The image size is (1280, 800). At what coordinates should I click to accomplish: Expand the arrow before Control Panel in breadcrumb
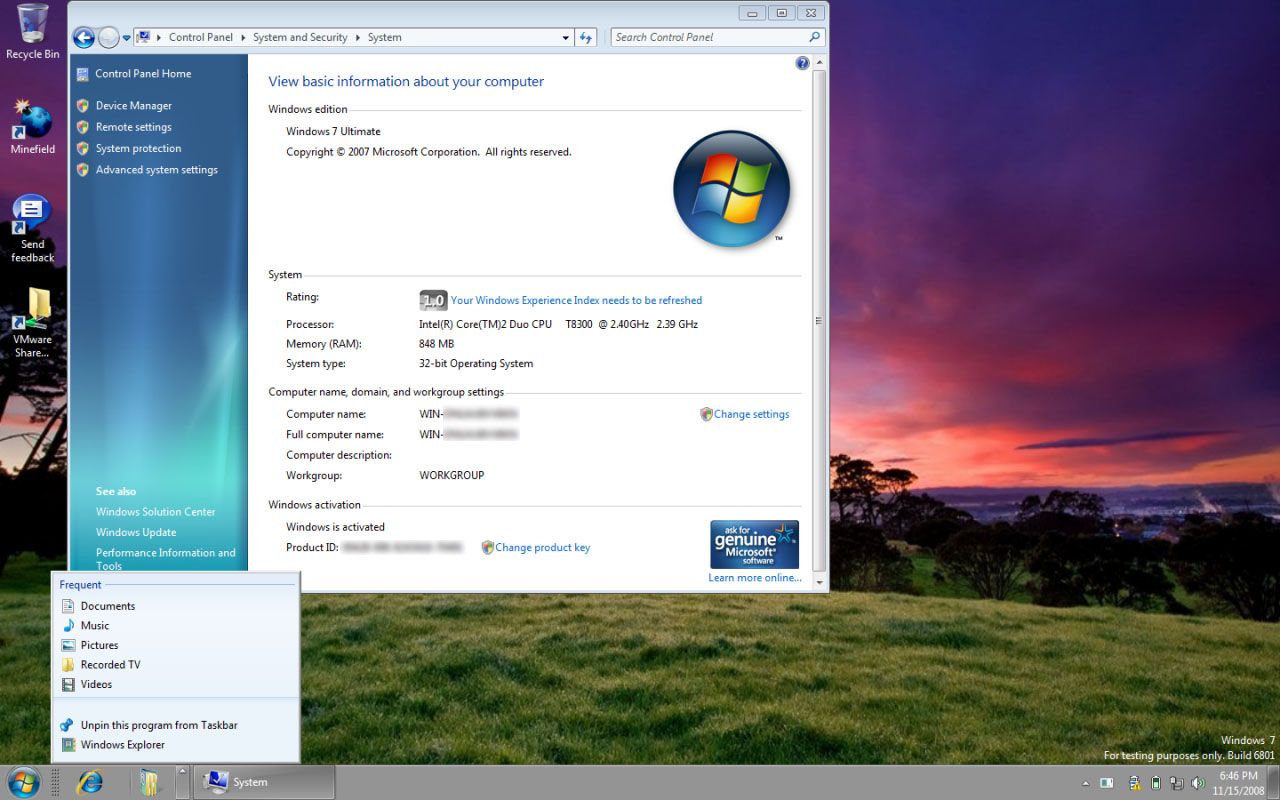click(159, 37)
